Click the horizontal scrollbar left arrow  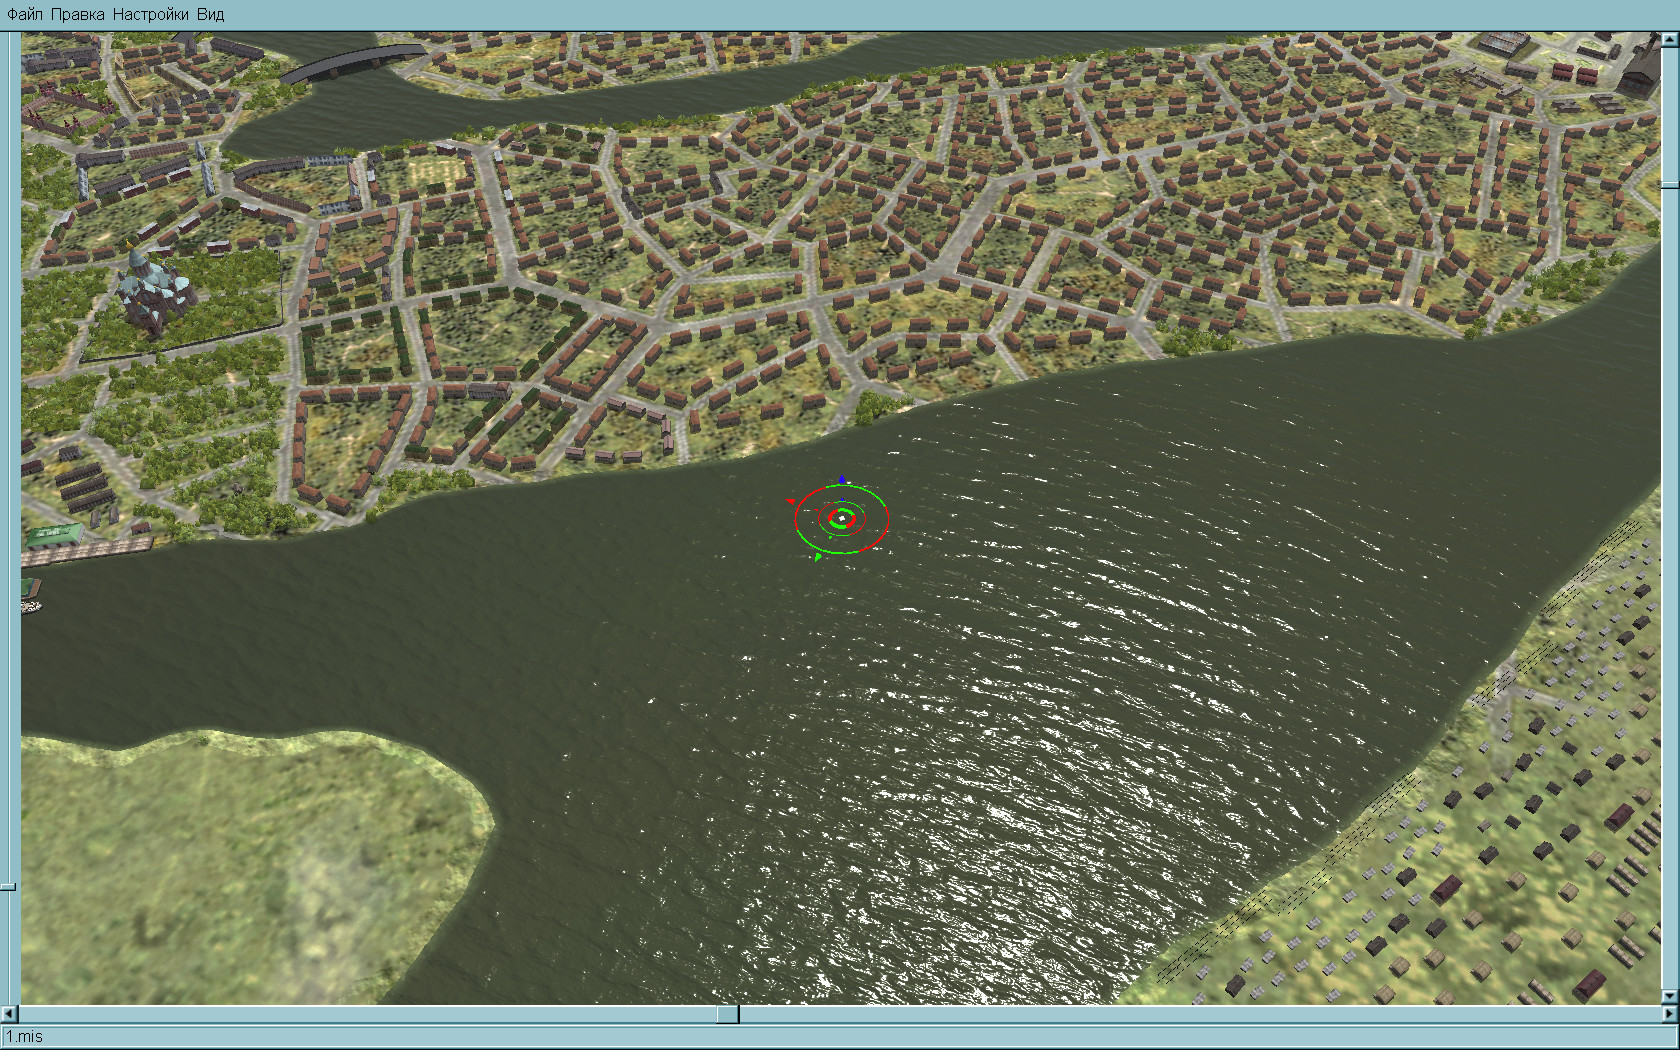[11, 1015]
